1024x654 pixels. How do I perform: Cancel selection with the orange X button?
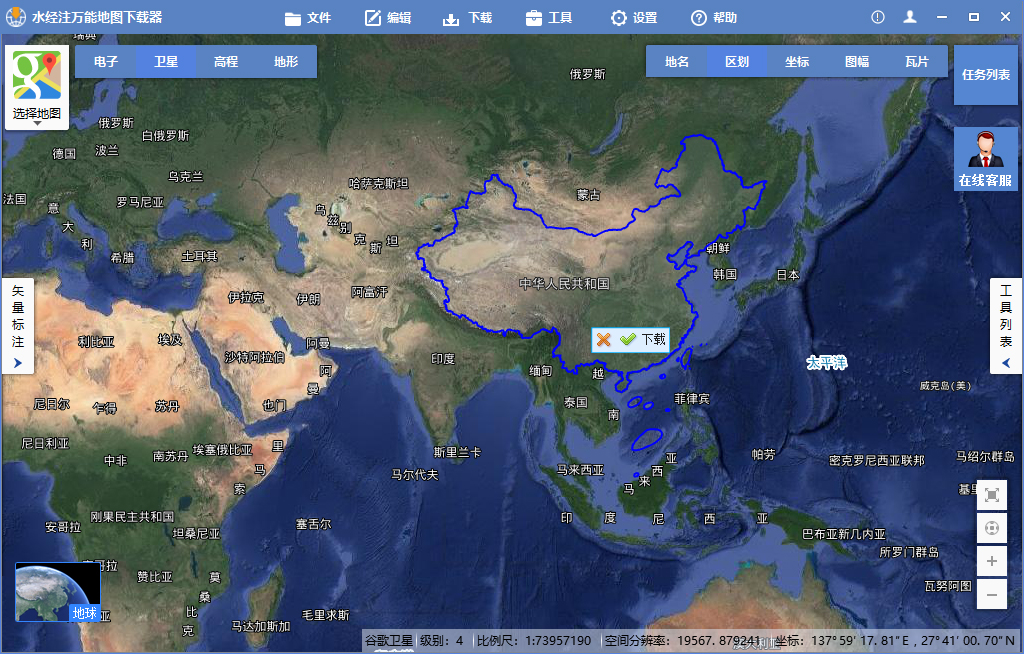(603, 339)
